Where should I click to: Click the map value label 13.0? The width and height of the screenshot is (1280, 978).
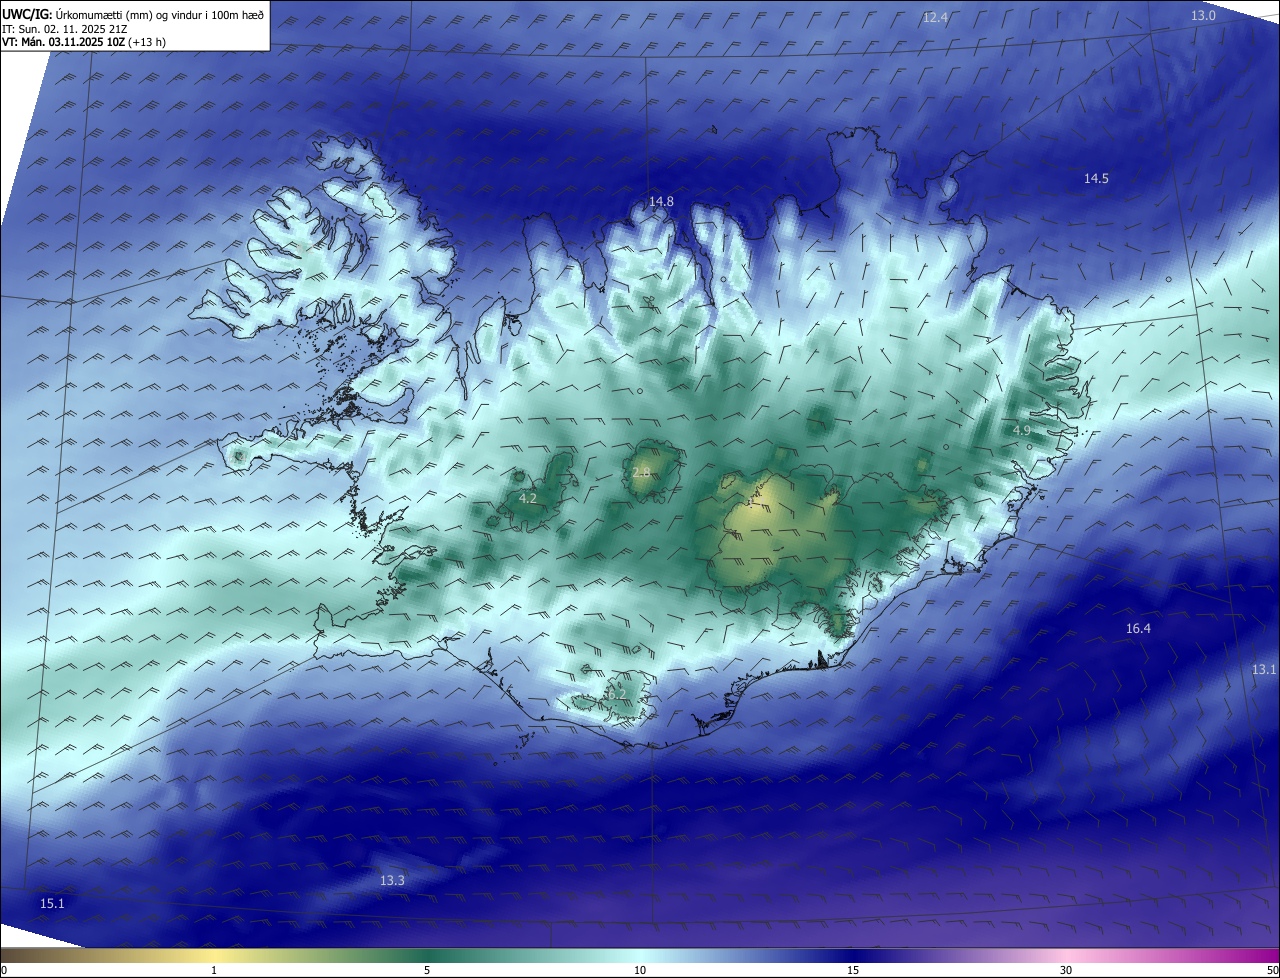tap(1203, 15)
